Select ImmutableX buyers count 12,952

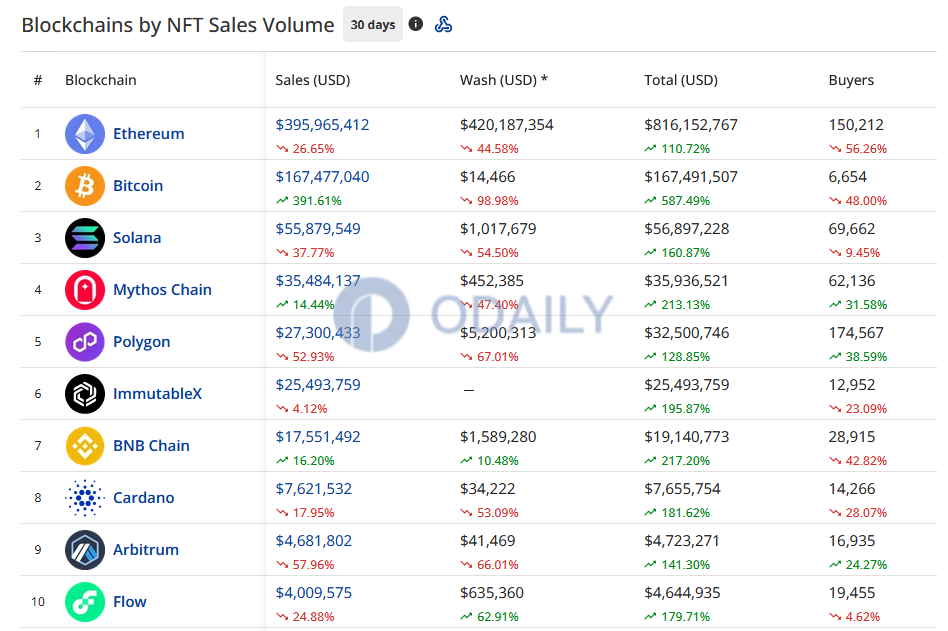tap(852, 384)
